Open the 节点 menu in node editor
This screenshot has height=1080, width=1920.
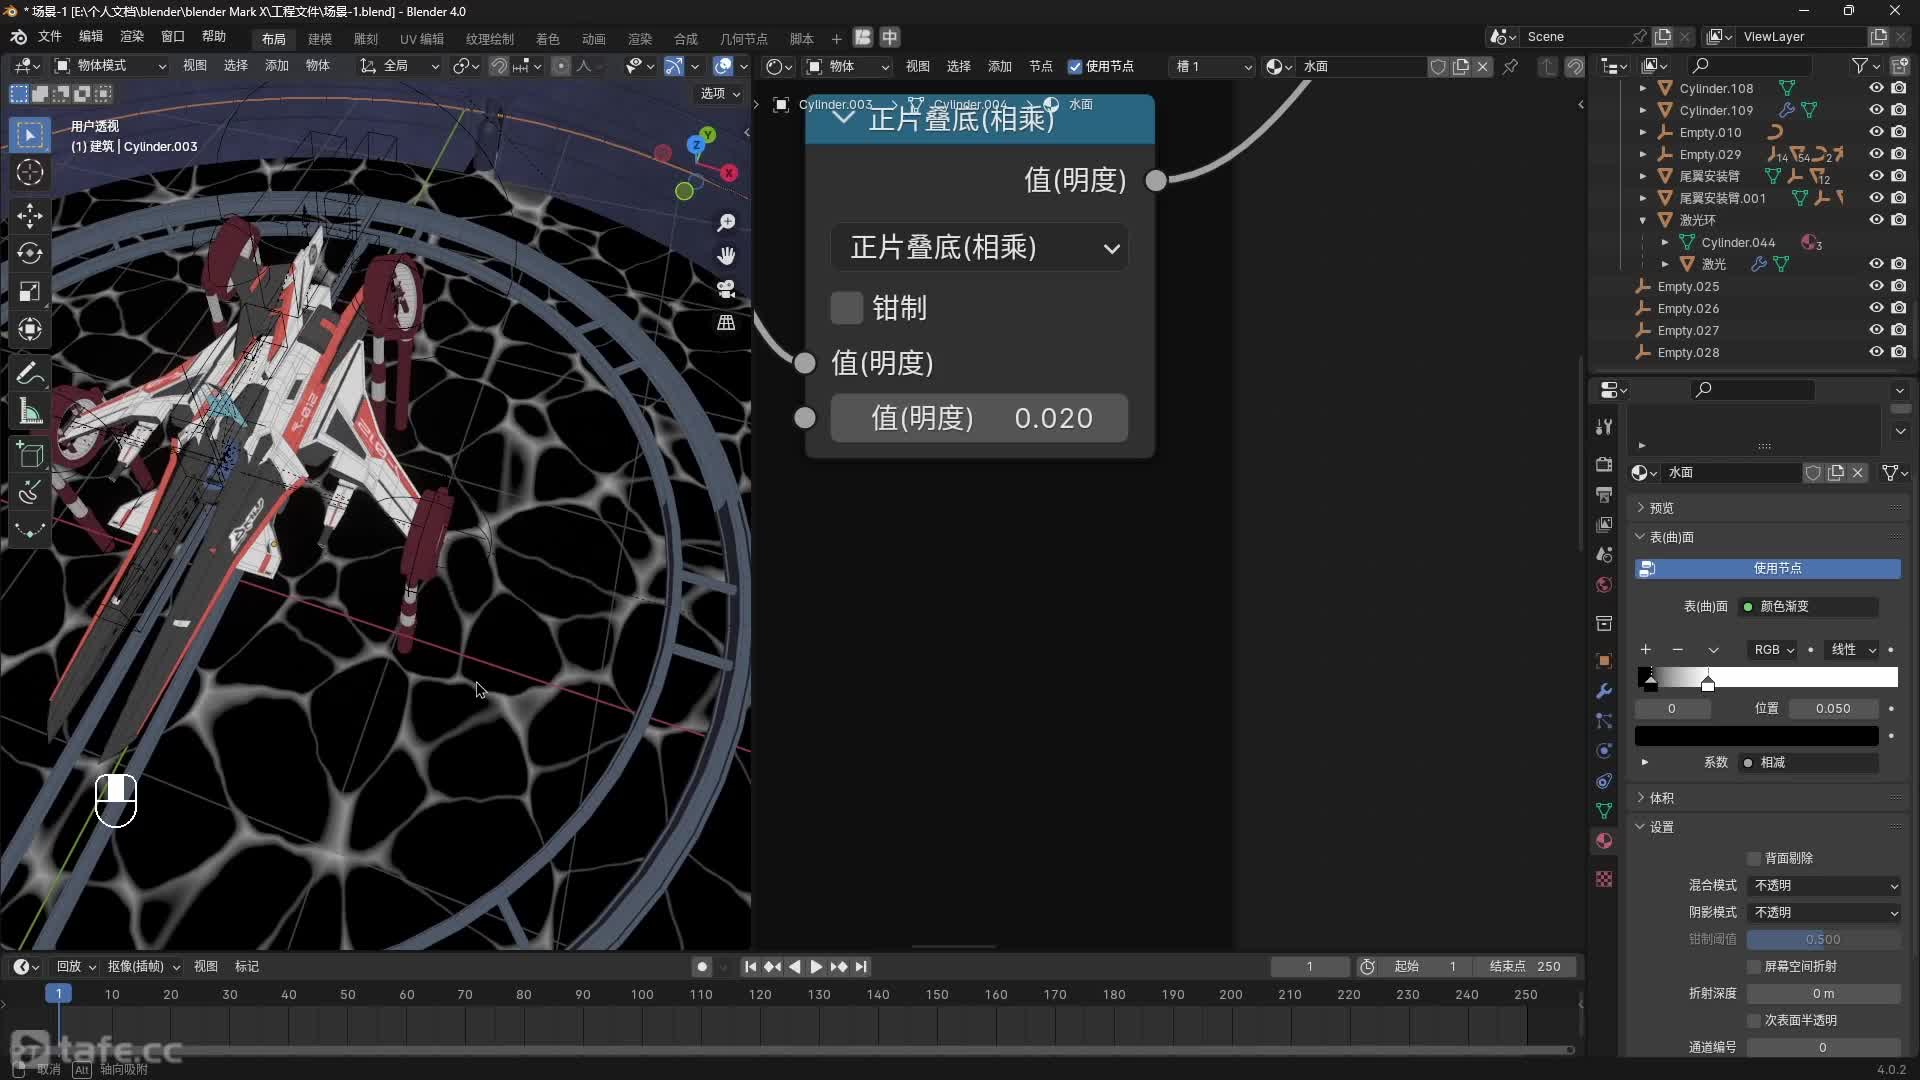pos(1041,66)
